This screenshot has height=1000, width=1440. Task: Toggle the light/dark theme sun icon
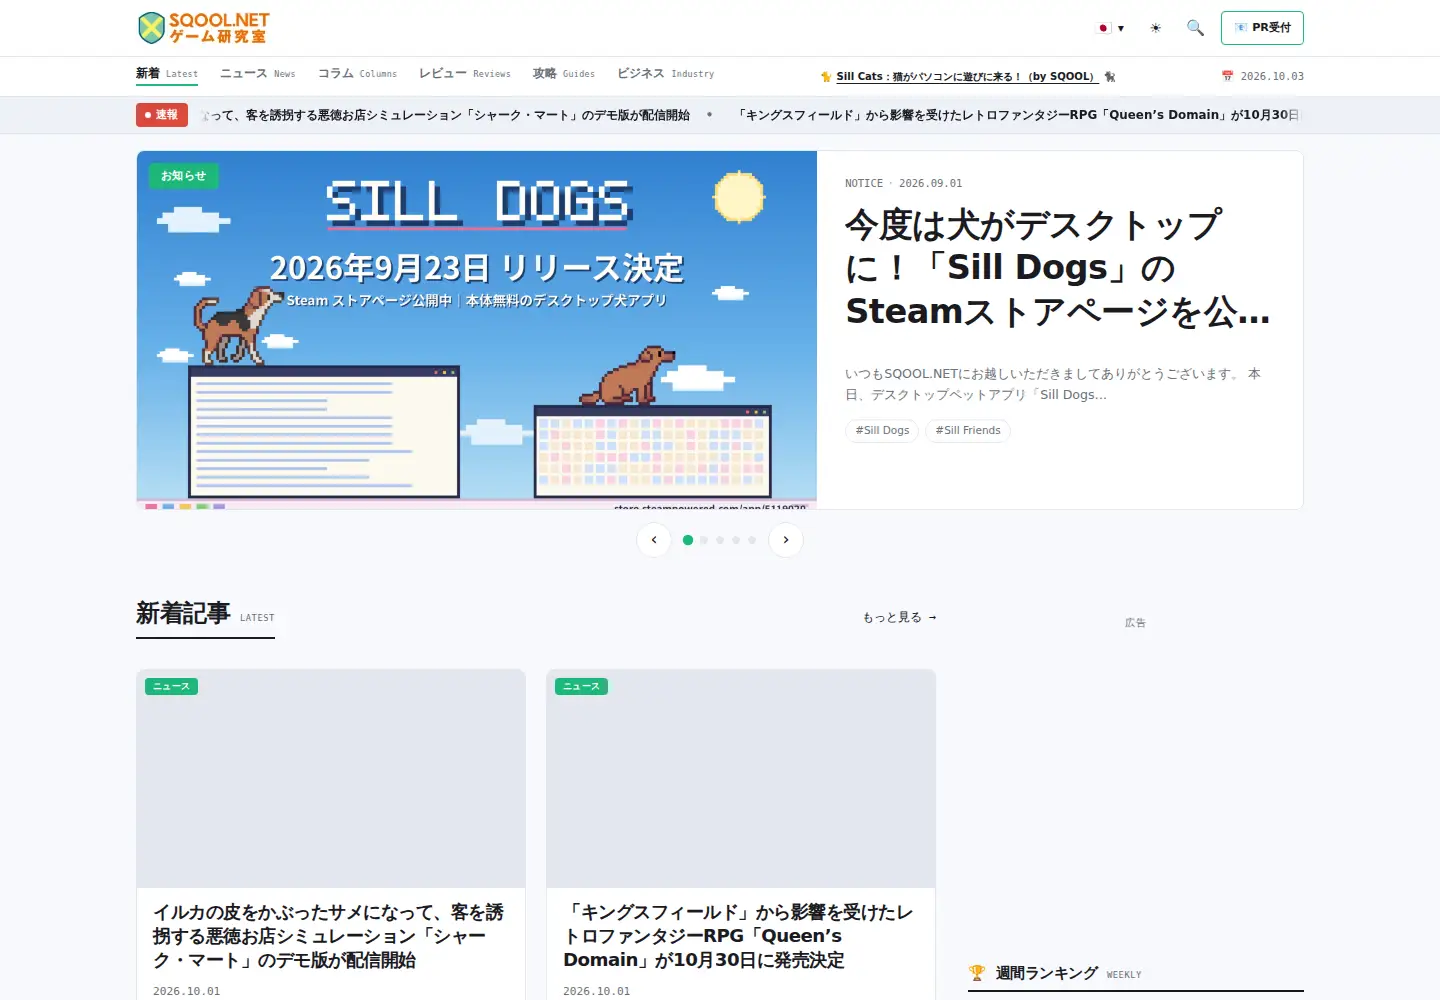click(x=1156, y=28)
